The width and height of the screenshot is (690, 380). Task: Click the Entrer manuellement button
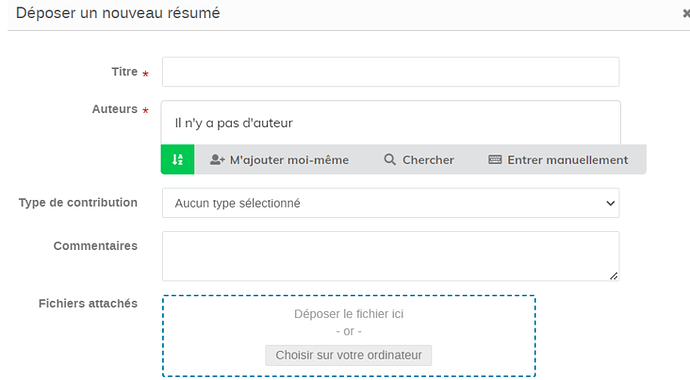pos(558,160)
